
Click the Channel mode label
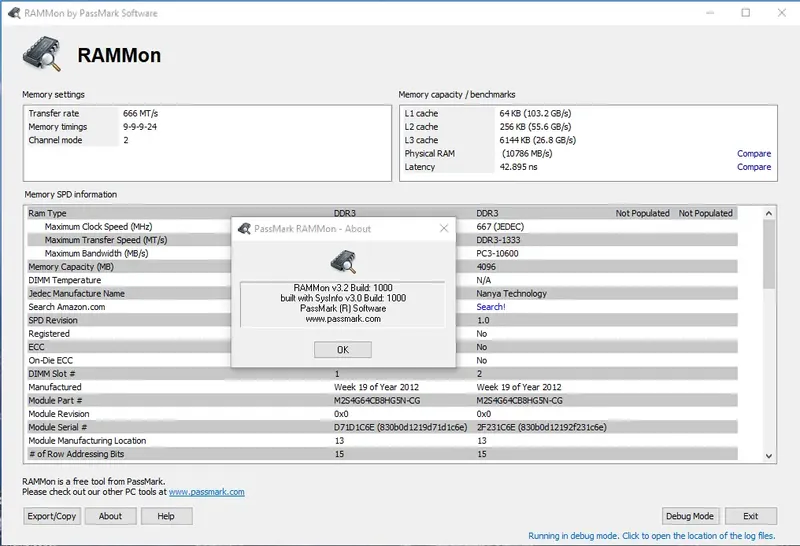point(55,140)
